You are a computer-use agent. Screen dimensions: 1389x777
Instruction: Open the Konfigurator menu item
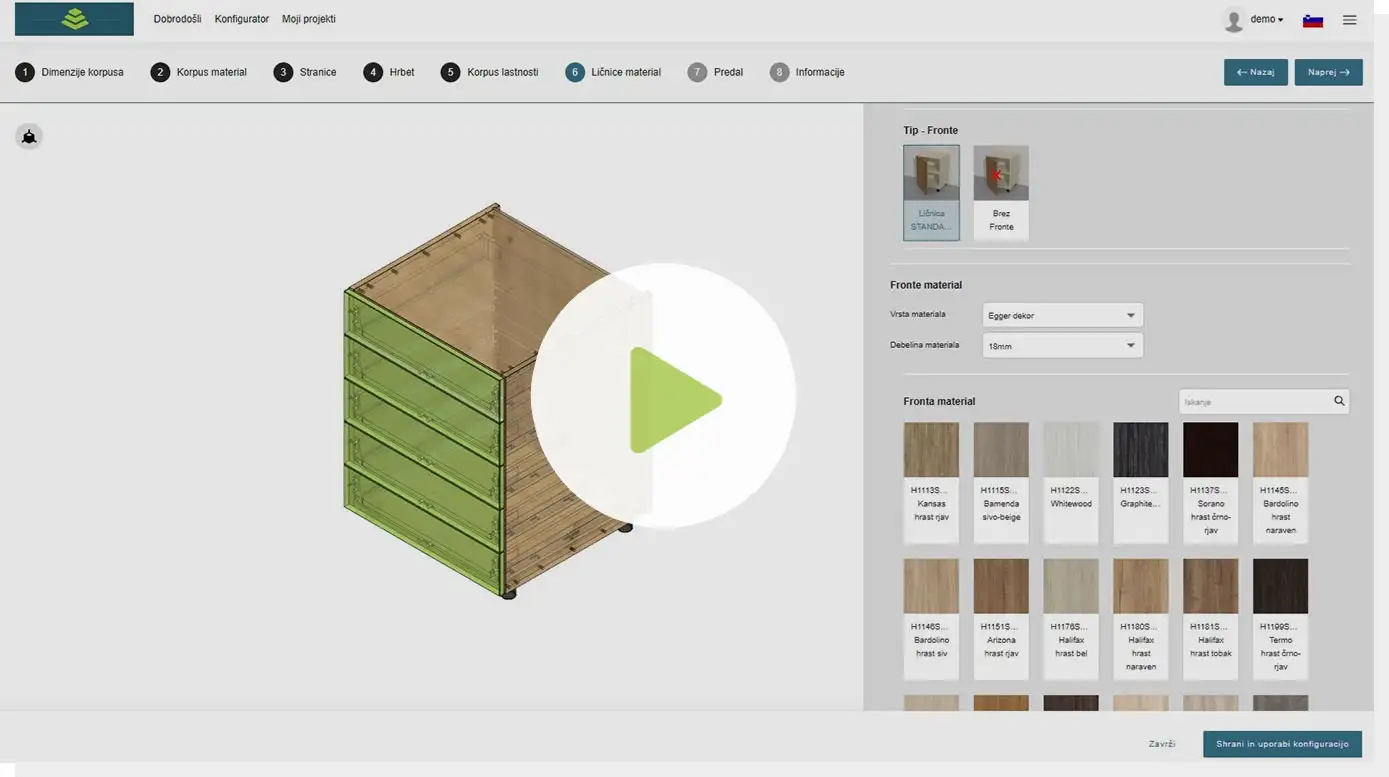[242, 19]
